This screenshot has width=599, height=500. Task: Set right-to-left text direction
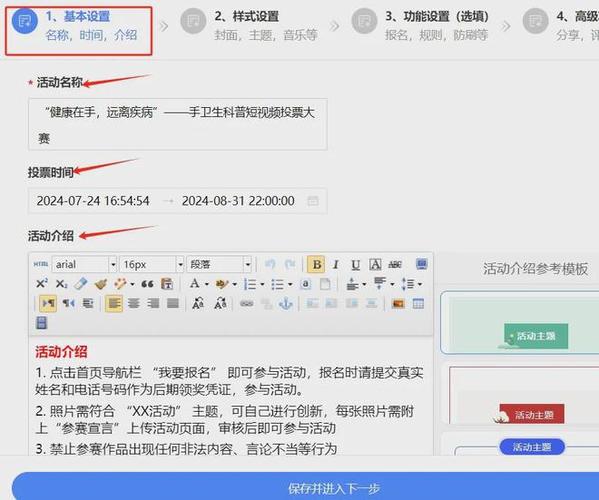(x=68, y=304)
